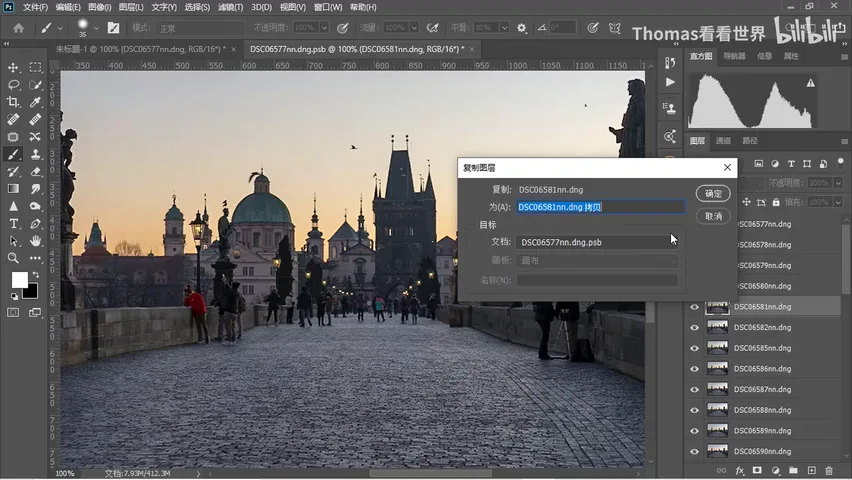
Task: Toggle Quick Mask mode
Action: [13, 313]
